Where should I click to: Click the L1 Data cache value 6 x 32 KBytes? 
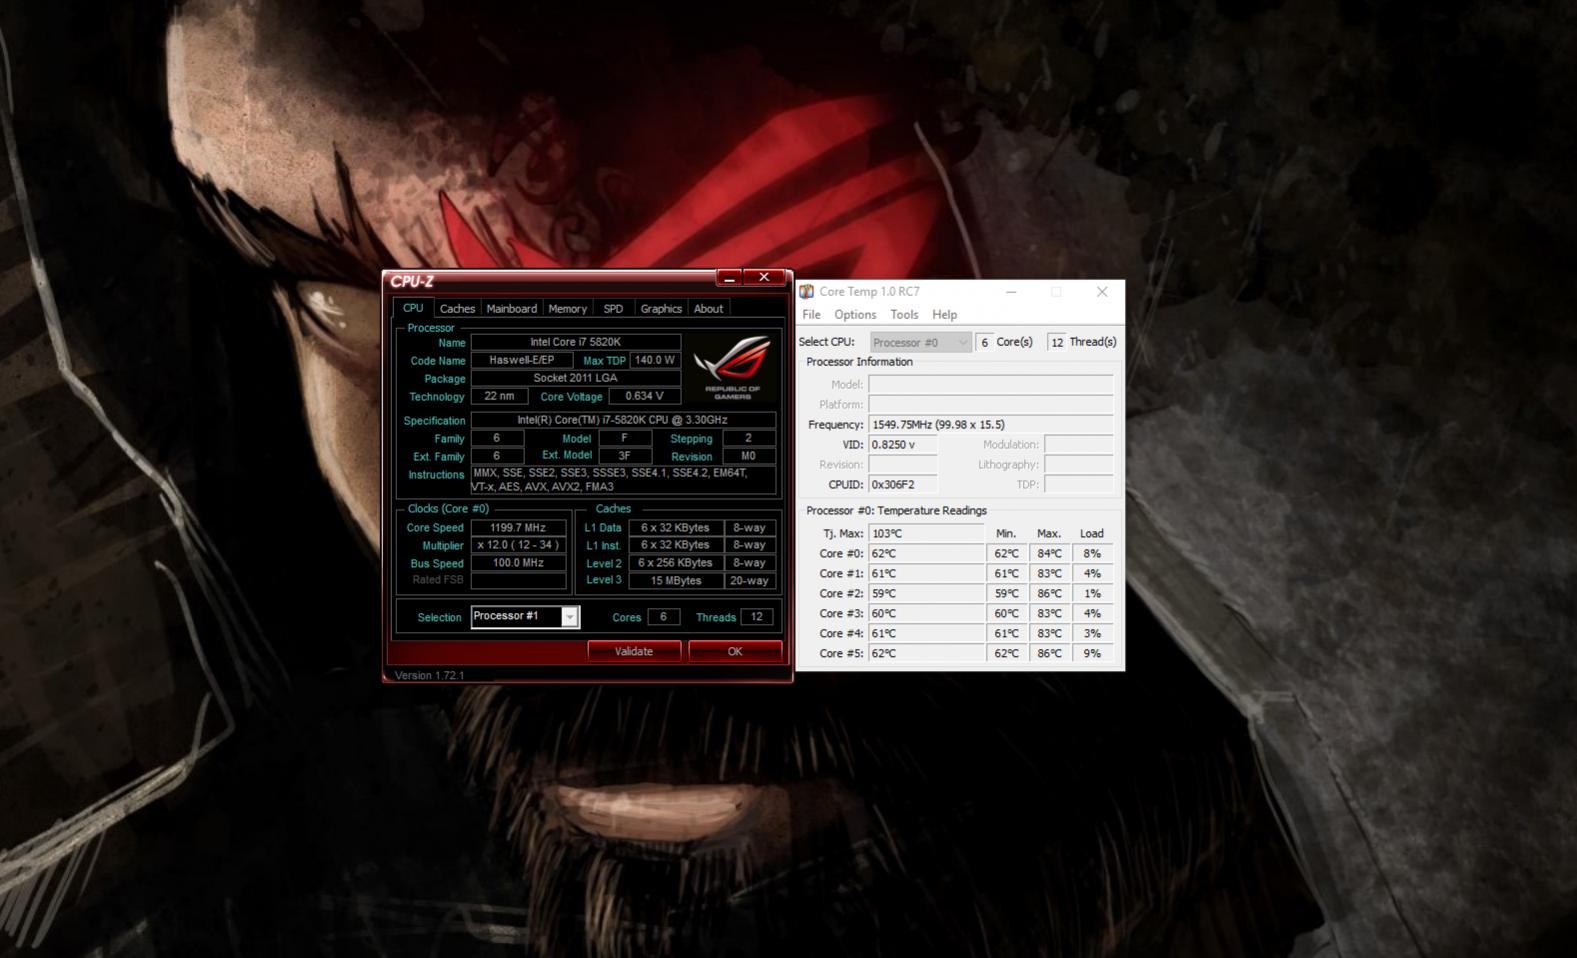point(675,527)
